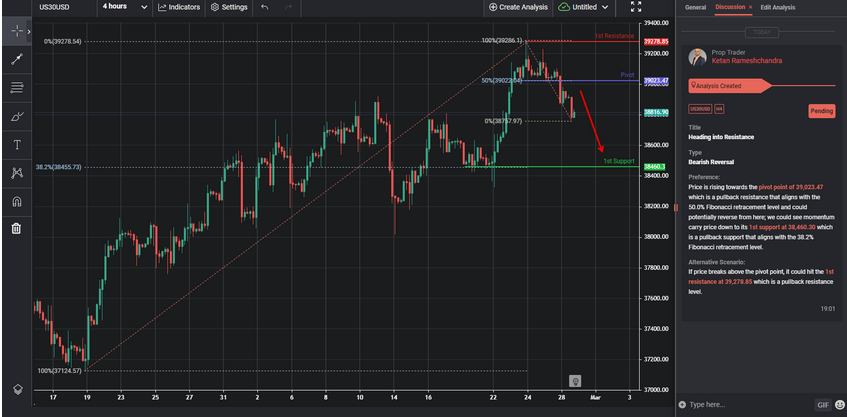
Task: Open the GIF picker
Action: (x=823, y=405)
